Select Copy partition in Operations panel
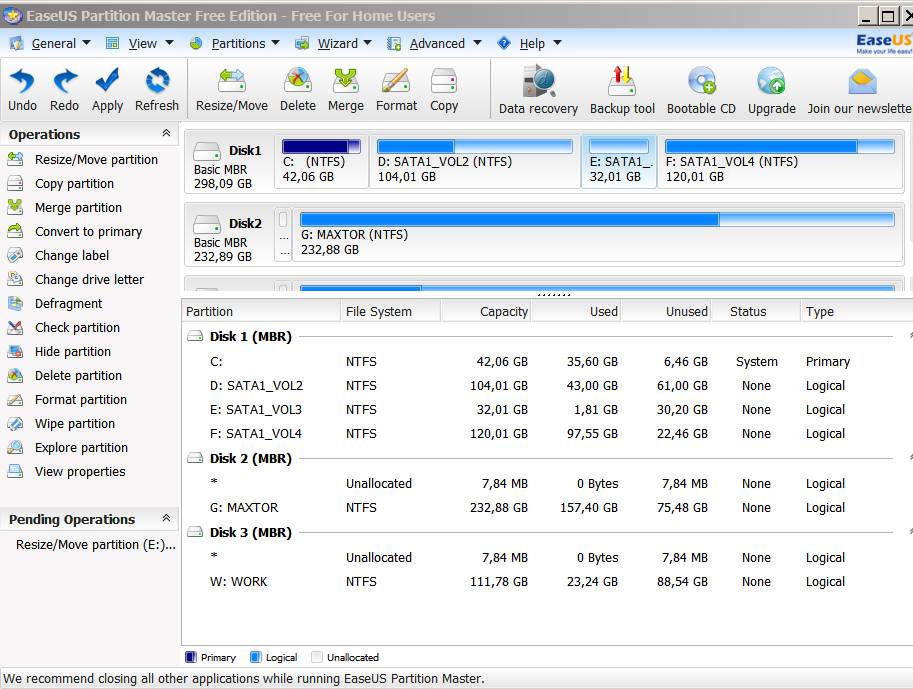 click(x=61, y=183)
